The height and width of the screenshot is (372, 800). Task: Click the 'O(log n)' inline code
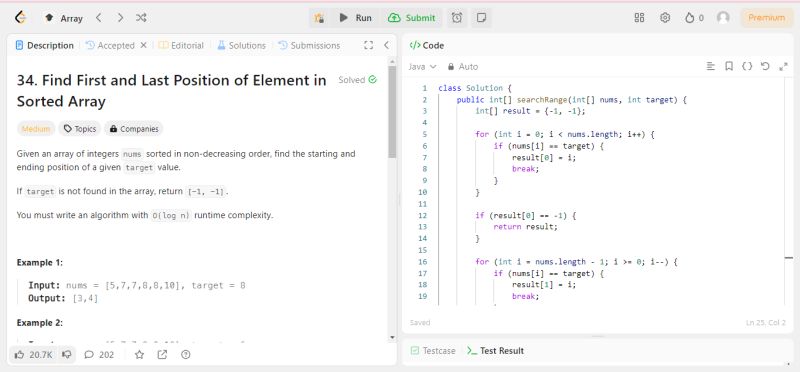click(171, 215)
